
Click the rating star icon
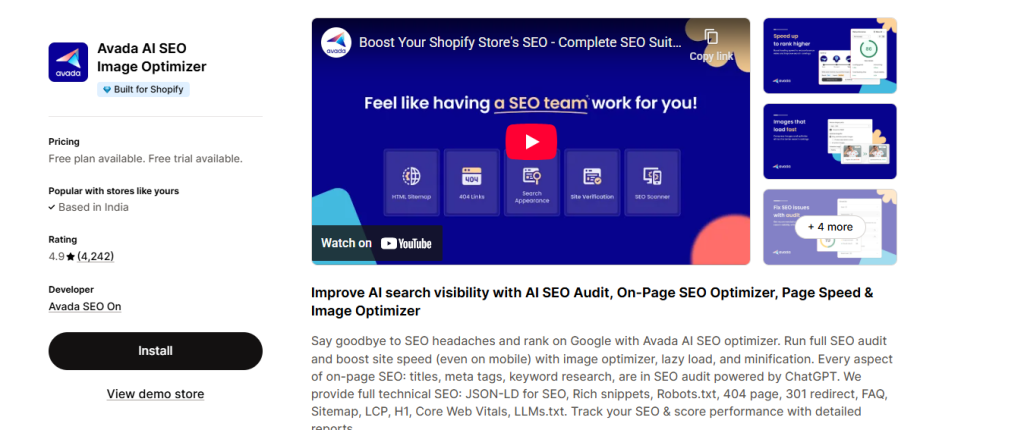pos(70,257)
